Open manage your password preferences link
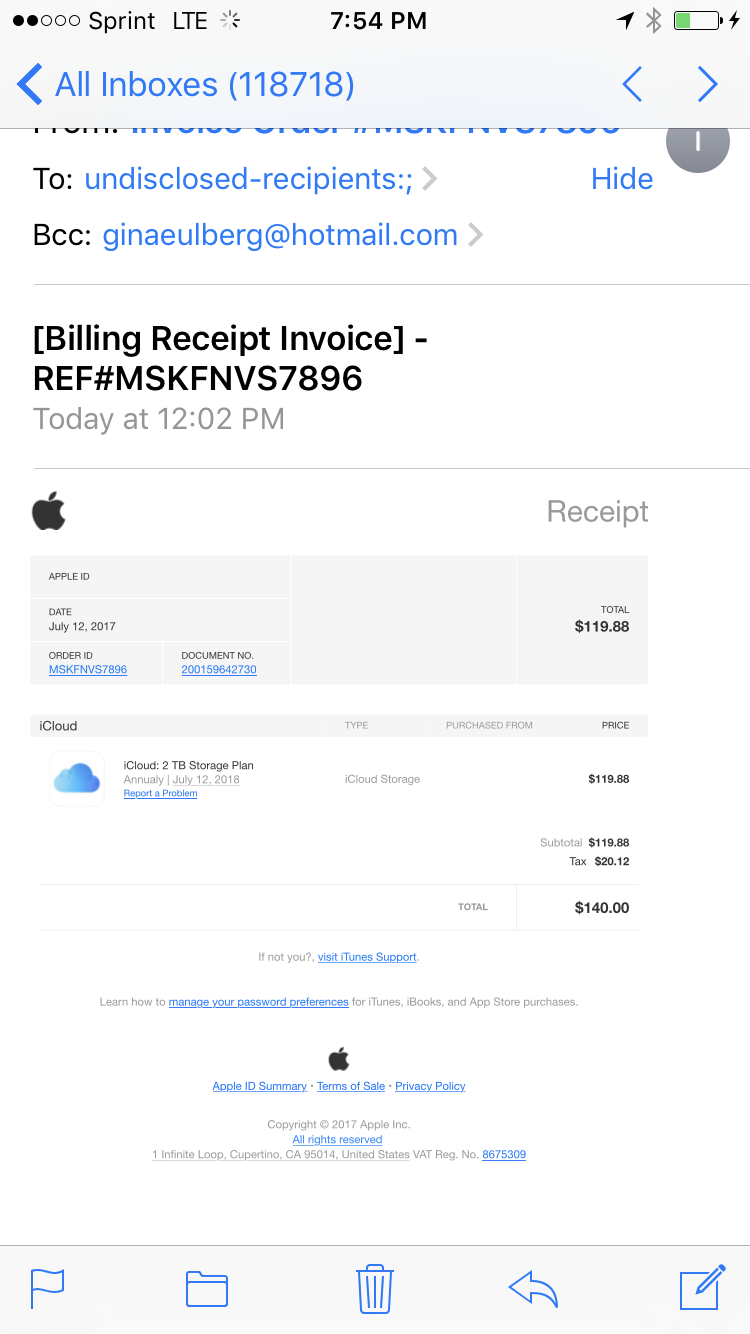 click(x=258, y=1002)
